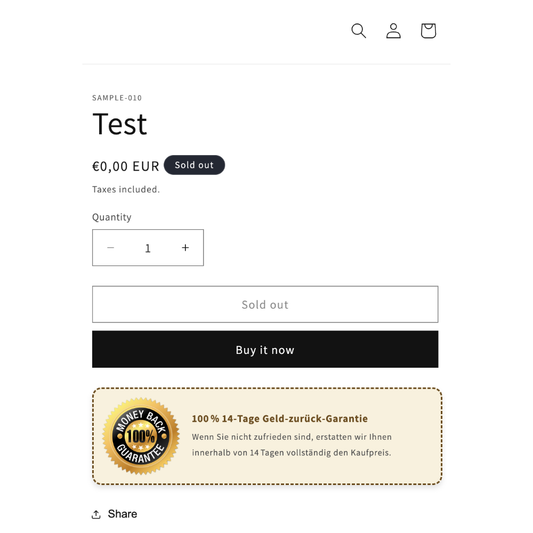
Task: Click the disabled Sold out button
Action: (x=265, y=304)
